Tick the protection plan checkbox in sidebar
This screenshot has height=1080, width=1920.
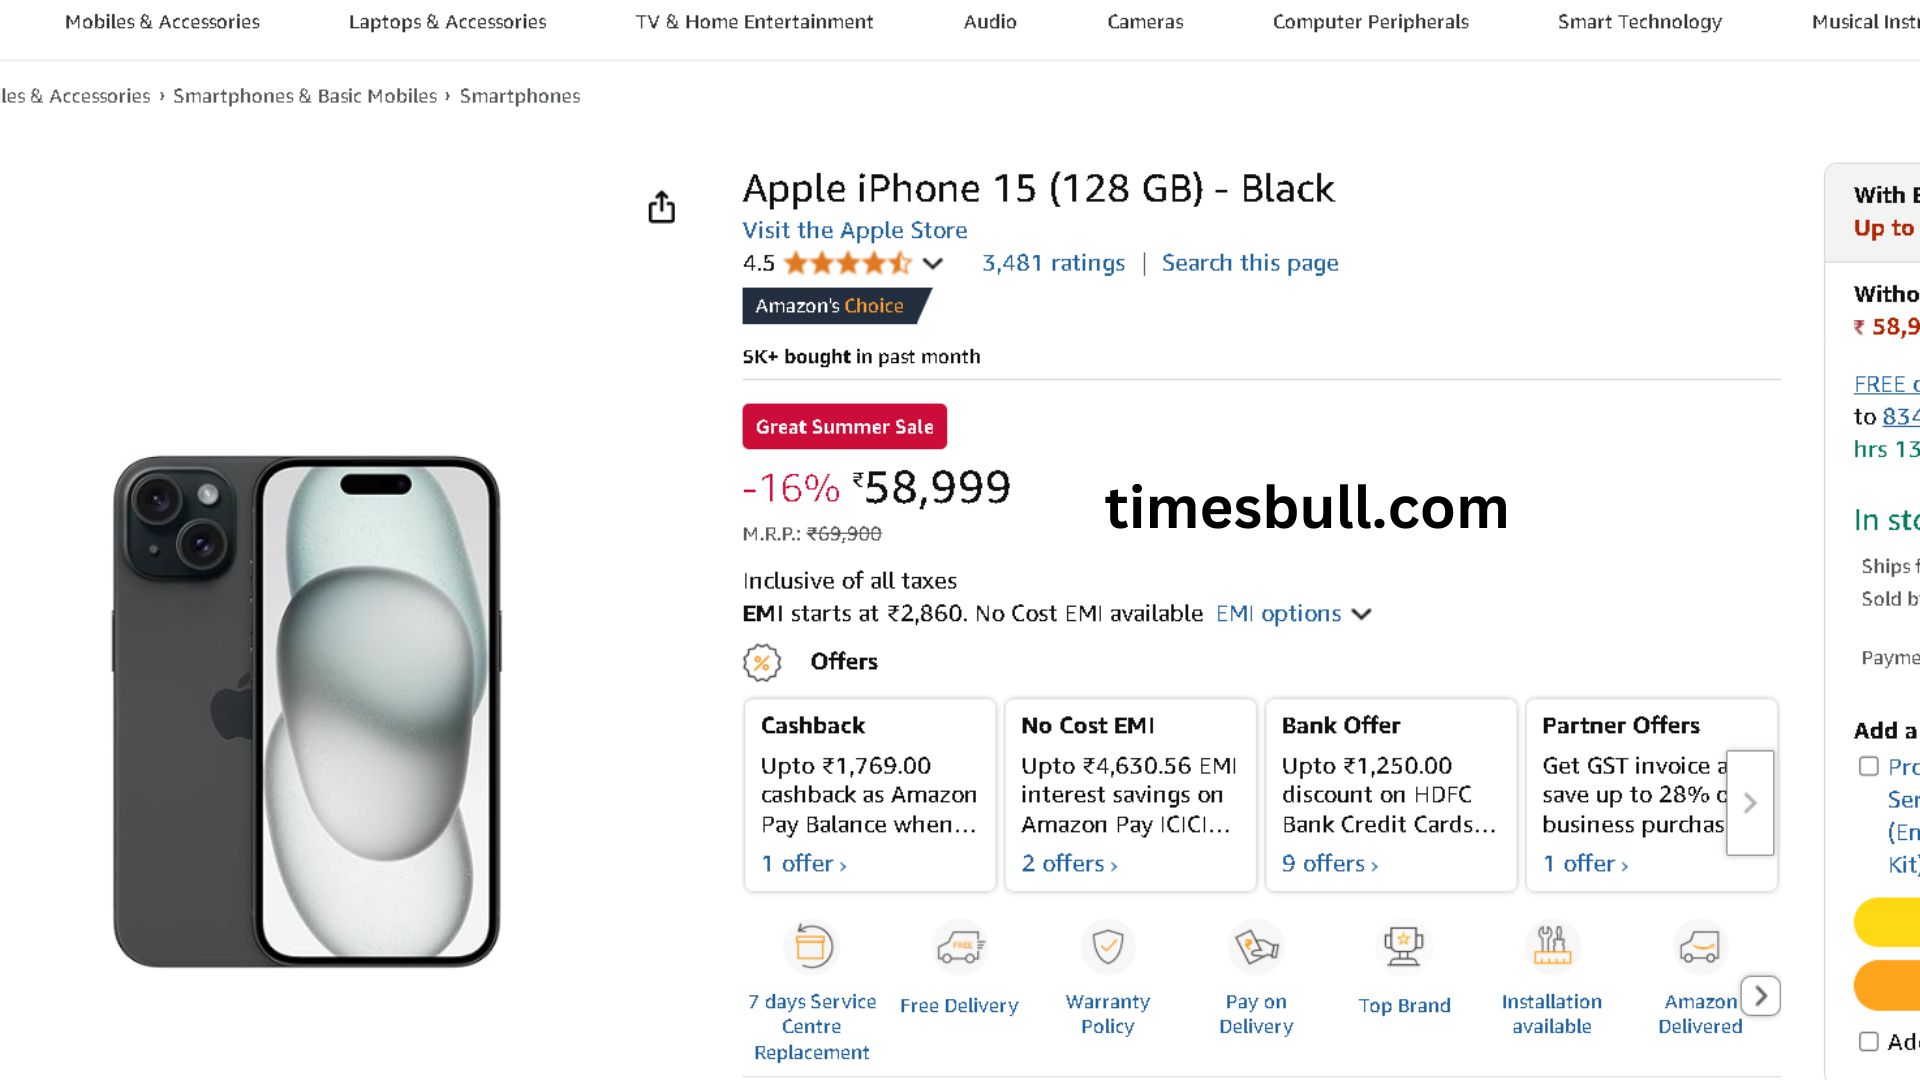pyautogui.click(x=1868, y=766)
